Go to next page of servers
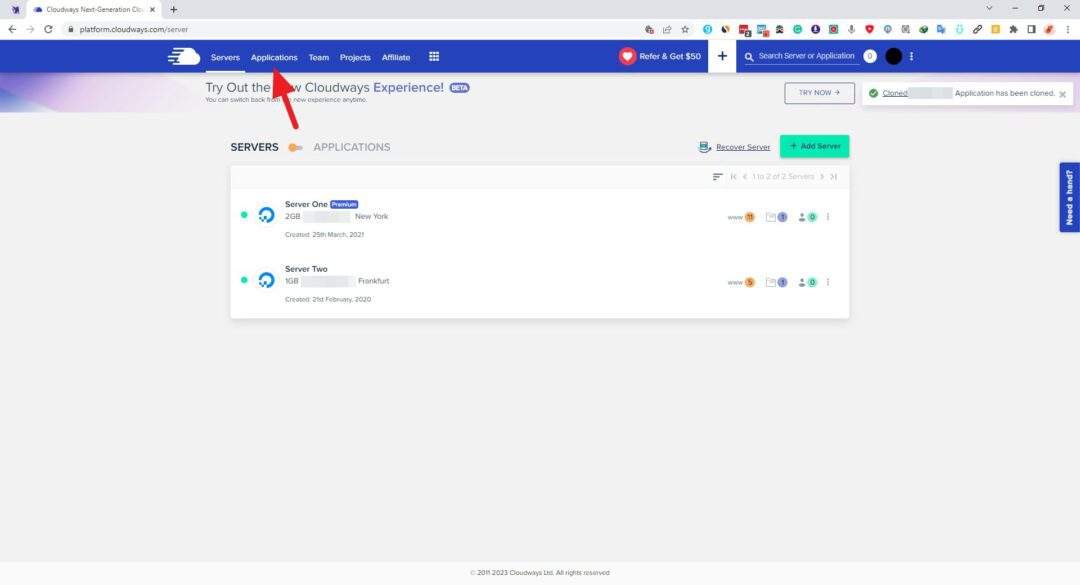This screenshot has width=1080, height=585. tap(822, 177)
